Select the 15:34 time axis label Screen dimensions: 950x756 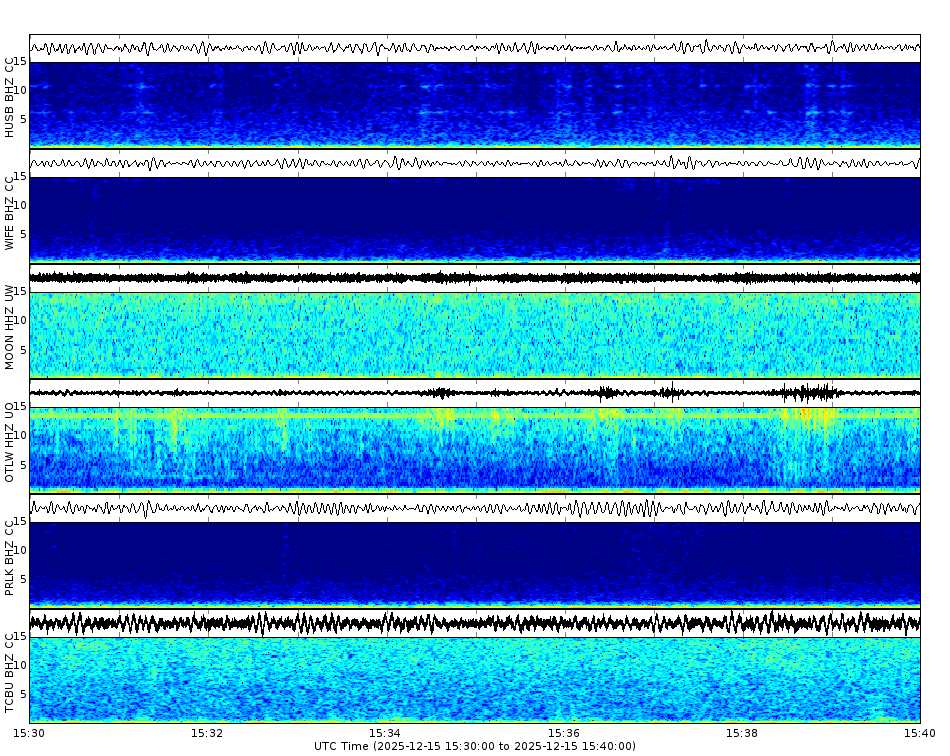[x=387, y=731]
